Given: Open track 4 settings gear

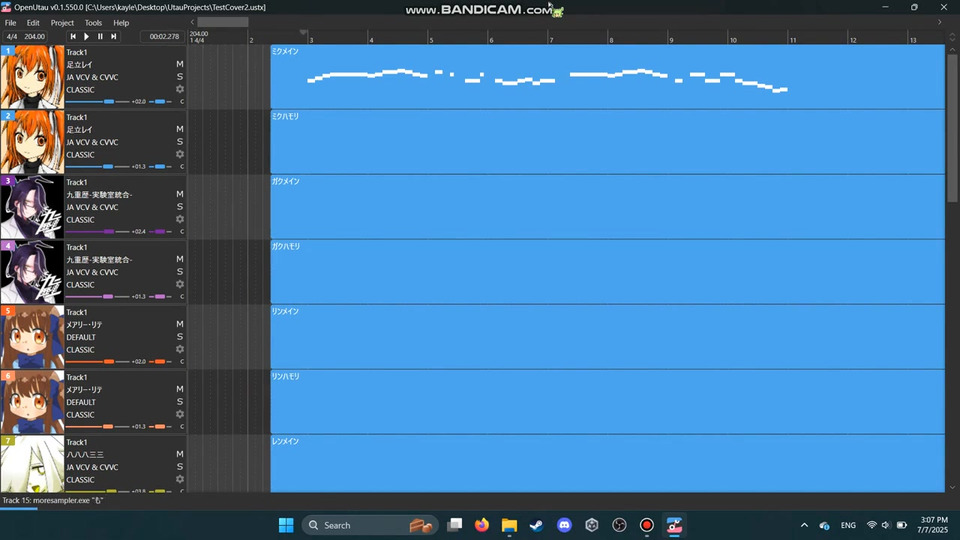Looking at the screenshot, I should (179, 284).
